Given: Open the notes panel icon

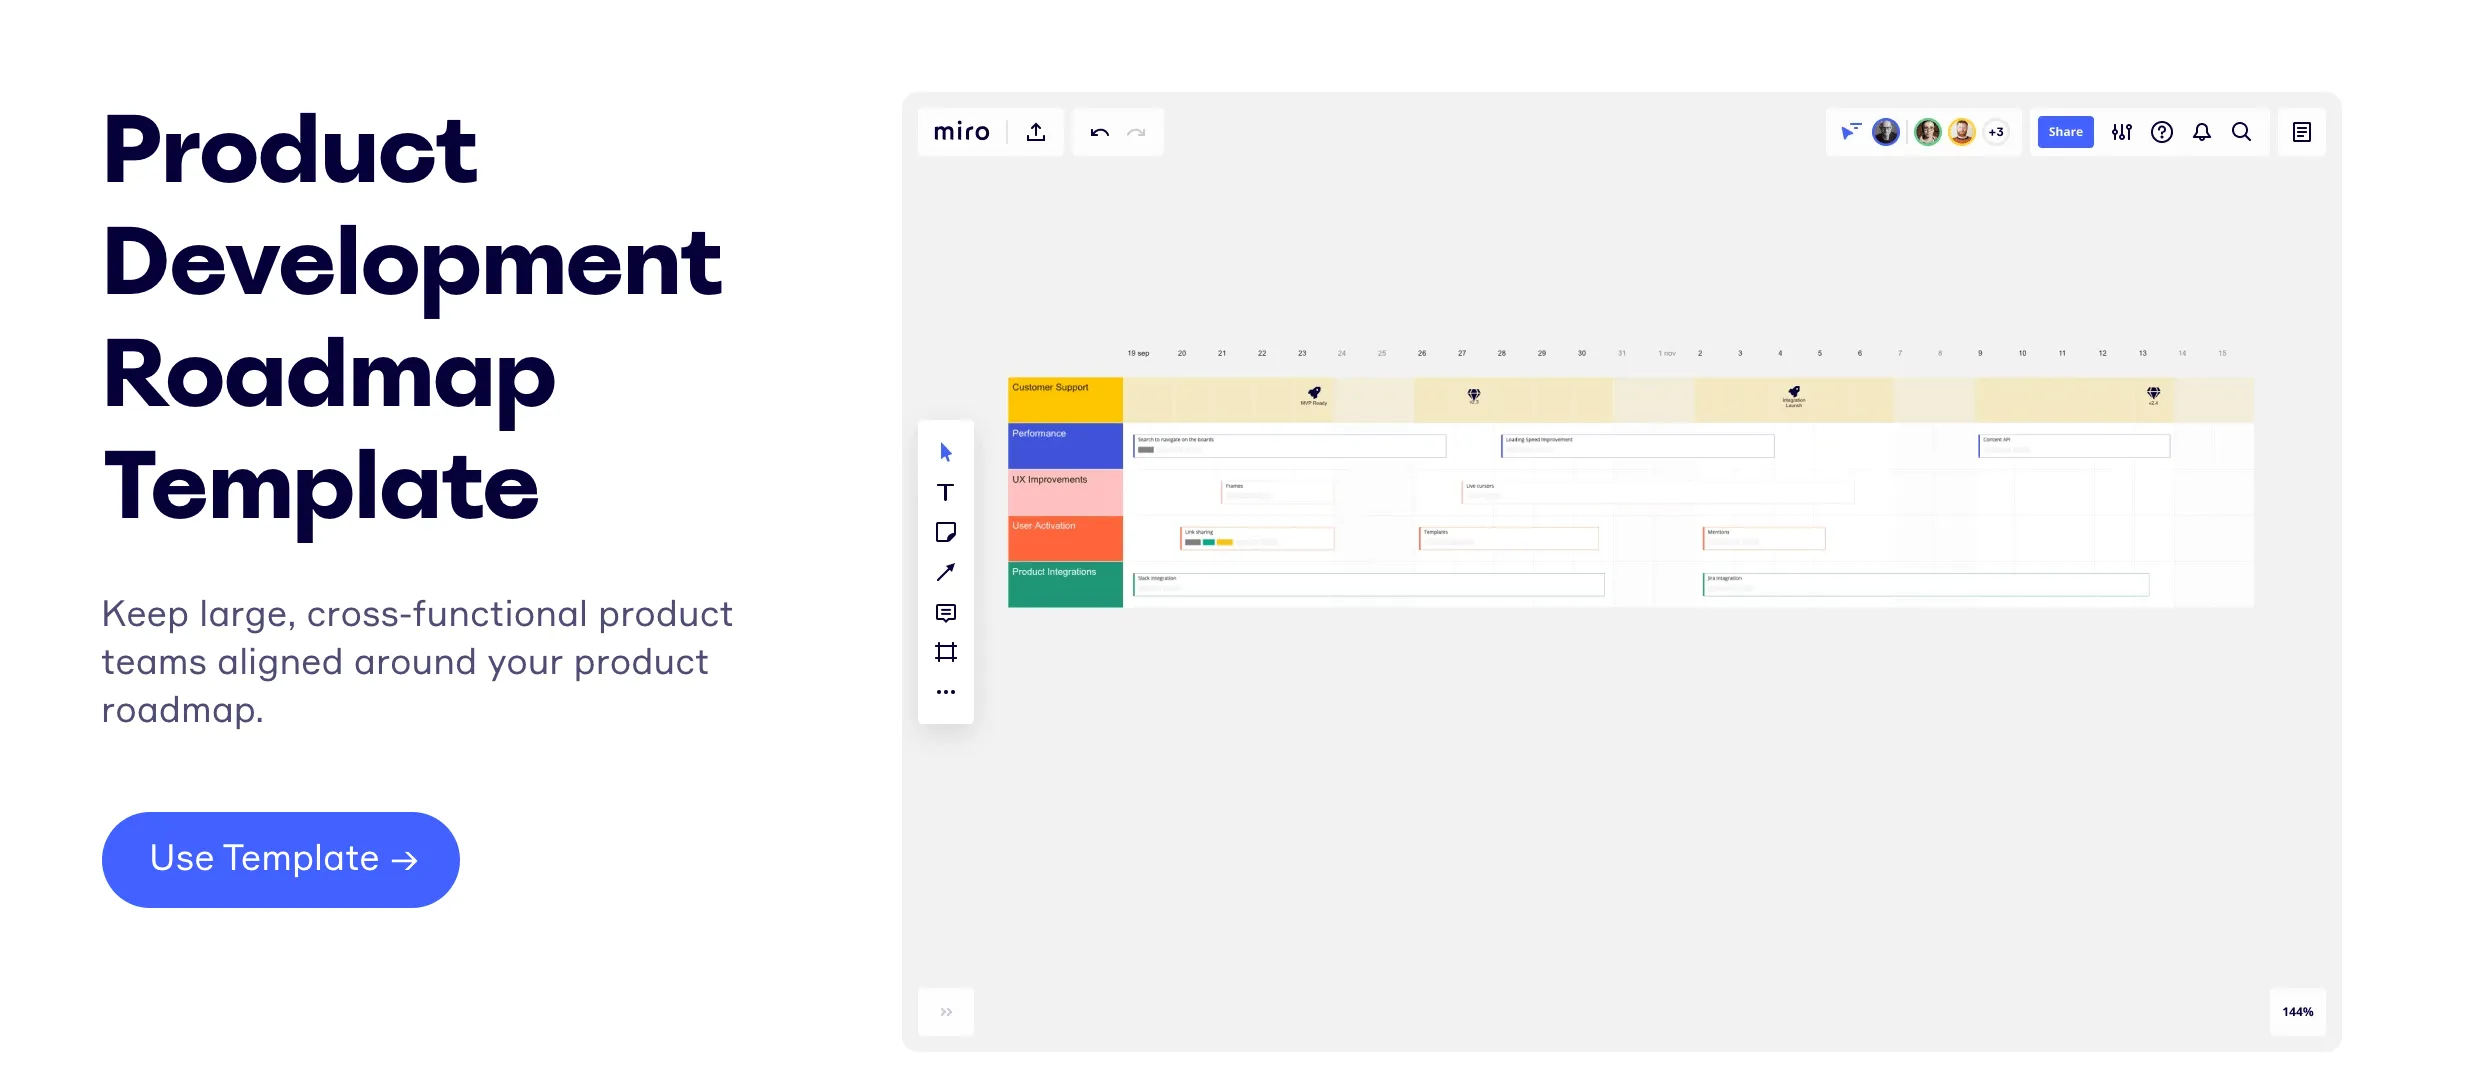Looking at the screenshot, I should coord(2302,132).
